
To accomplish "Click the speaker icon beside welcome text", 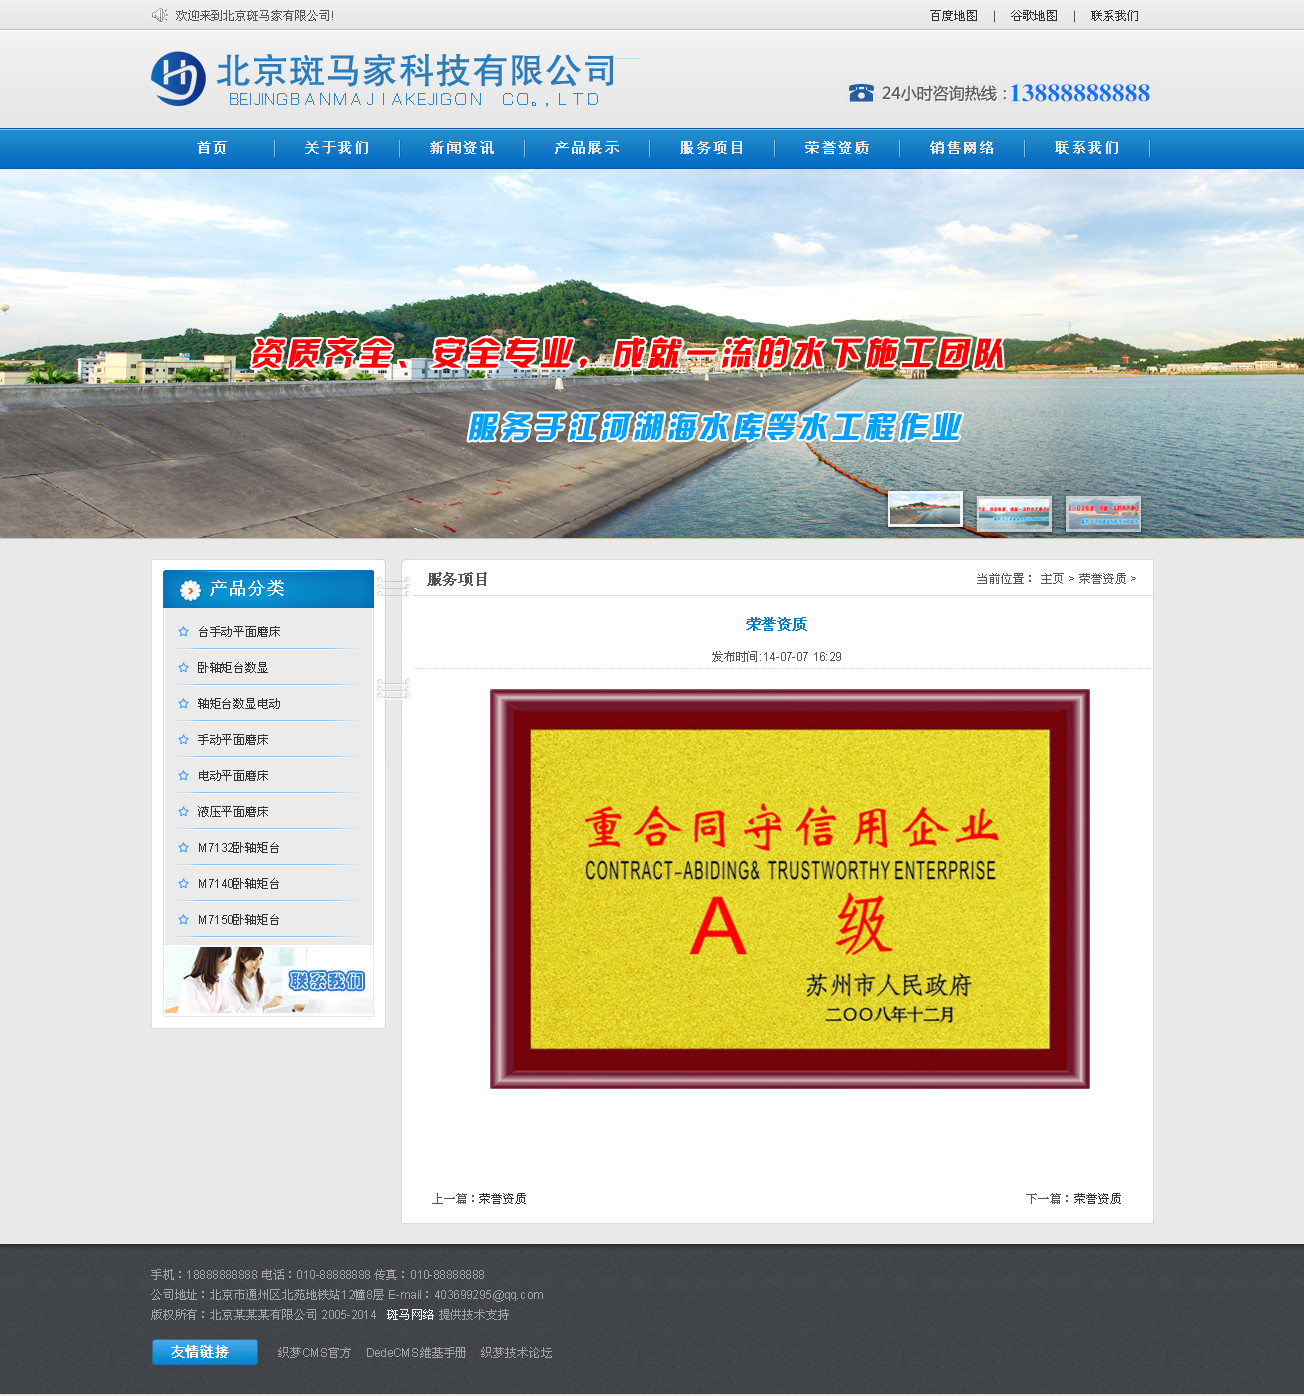I will click(159, 15).
